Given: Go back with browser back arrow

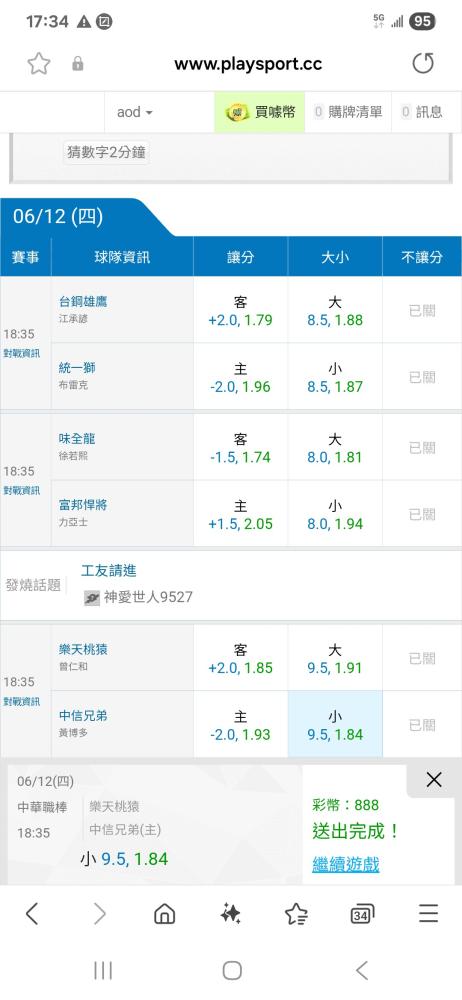Looking at the screenshot, I should [x=32, y=914].
